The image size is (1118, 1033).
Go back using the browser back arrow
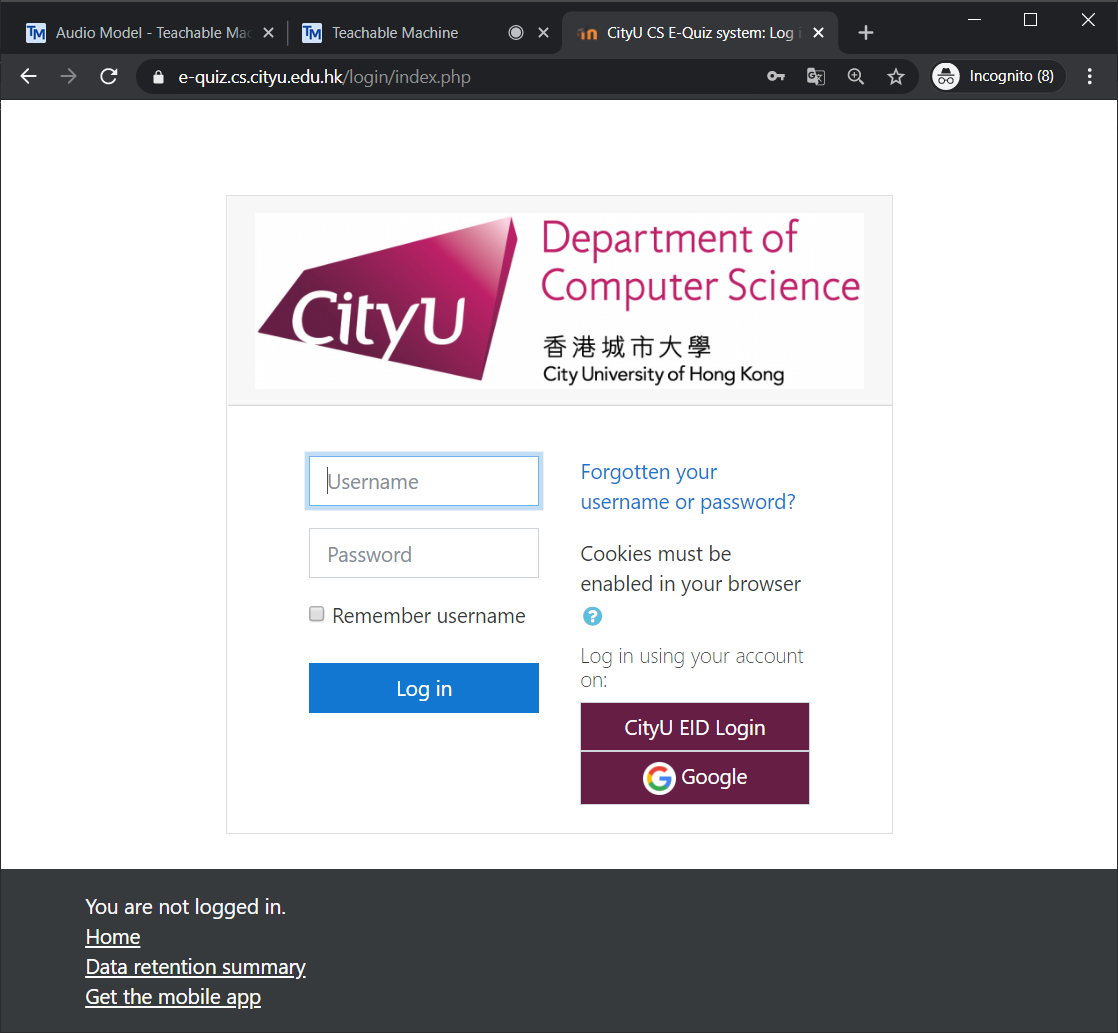pos(29,76)
